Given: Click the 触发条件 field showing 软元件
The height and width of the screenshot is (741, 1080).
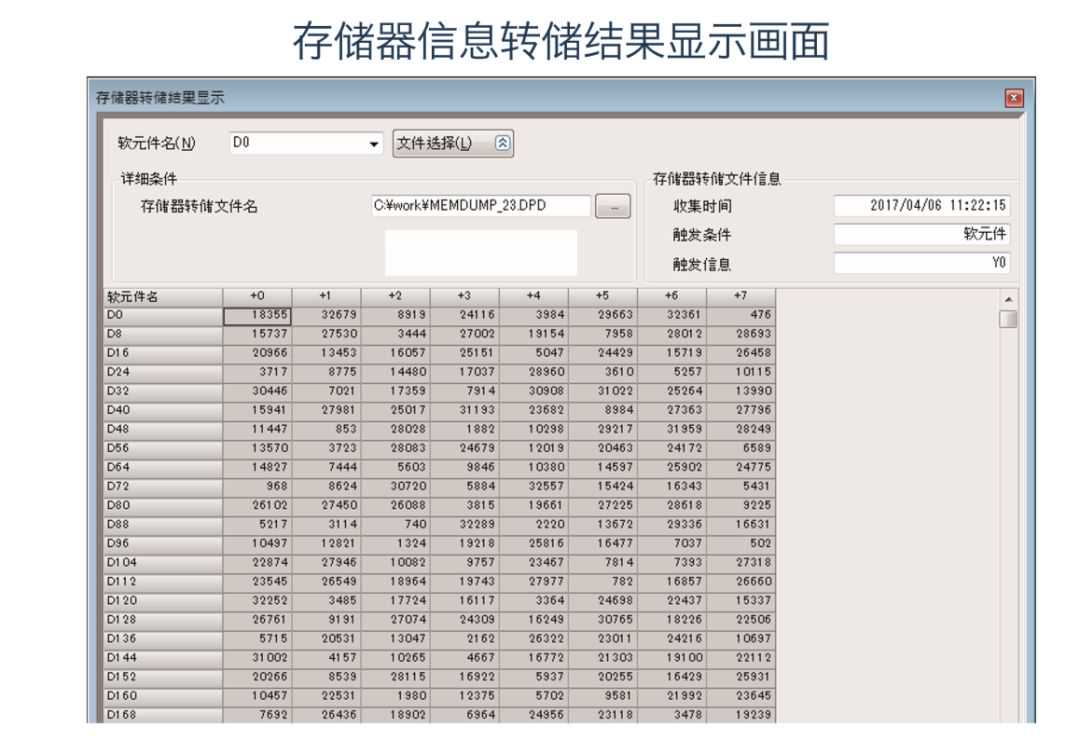Looking at the screenshot, I should pos(920,235).
